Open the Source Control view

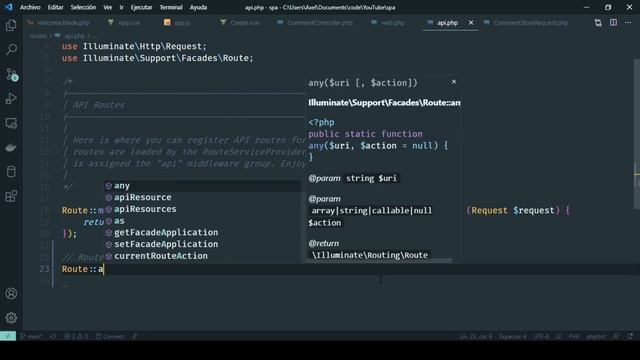point(11,74)
